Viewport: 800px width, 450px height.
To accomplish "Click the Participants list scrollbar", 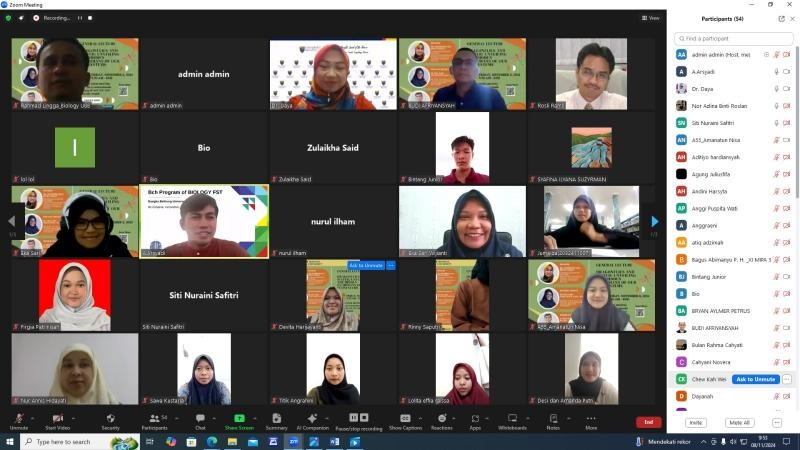I will 796,122.
